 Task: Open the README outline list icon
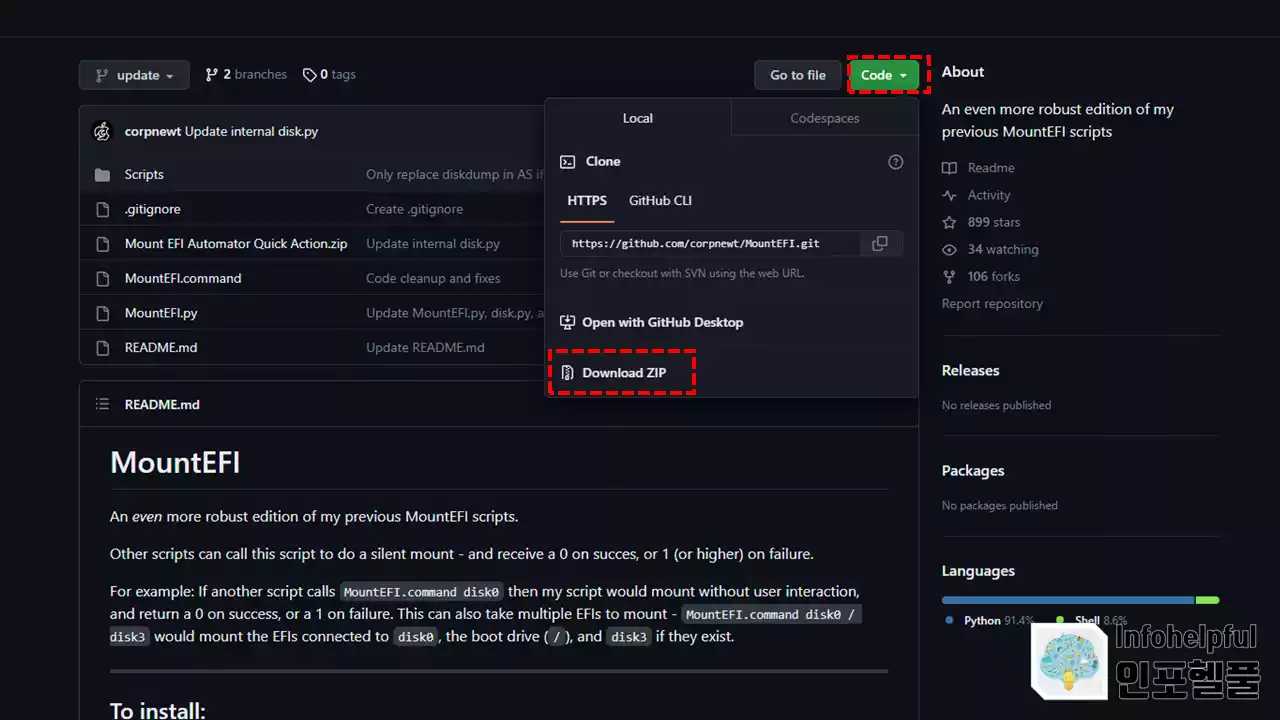pyautogui.click(x=102, y=405)
